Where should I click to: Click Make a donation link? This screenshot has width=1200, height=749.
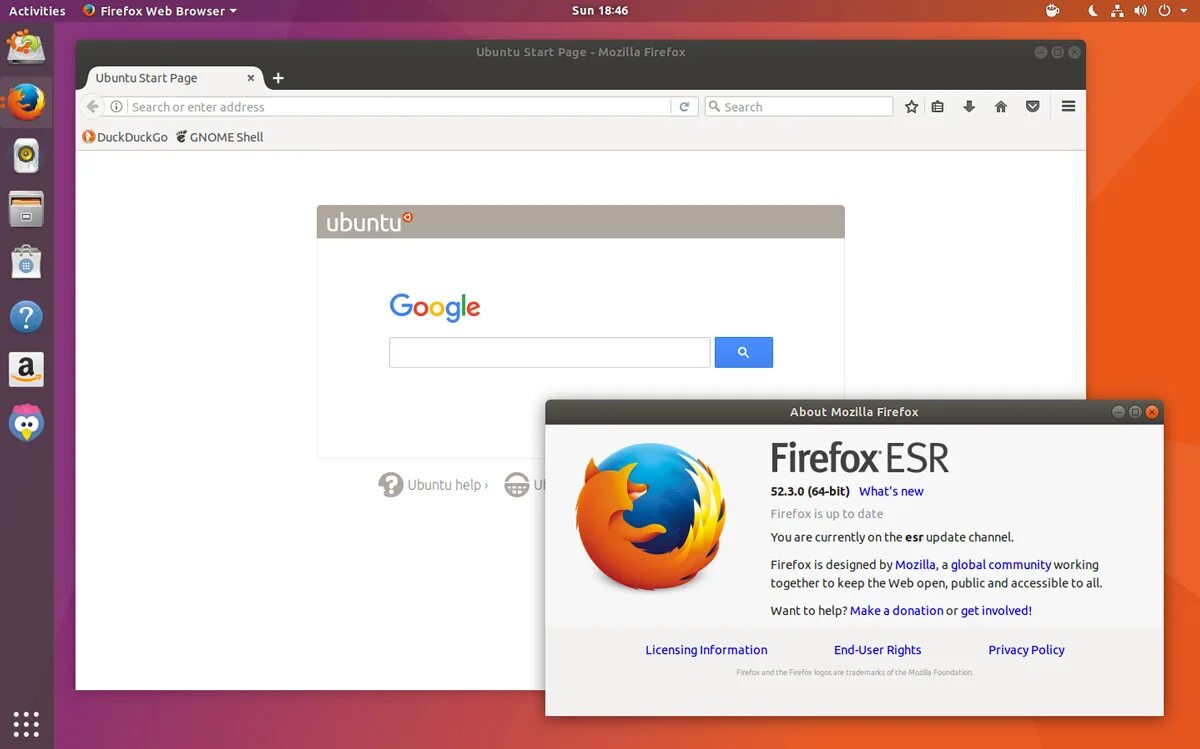[896, 611]
